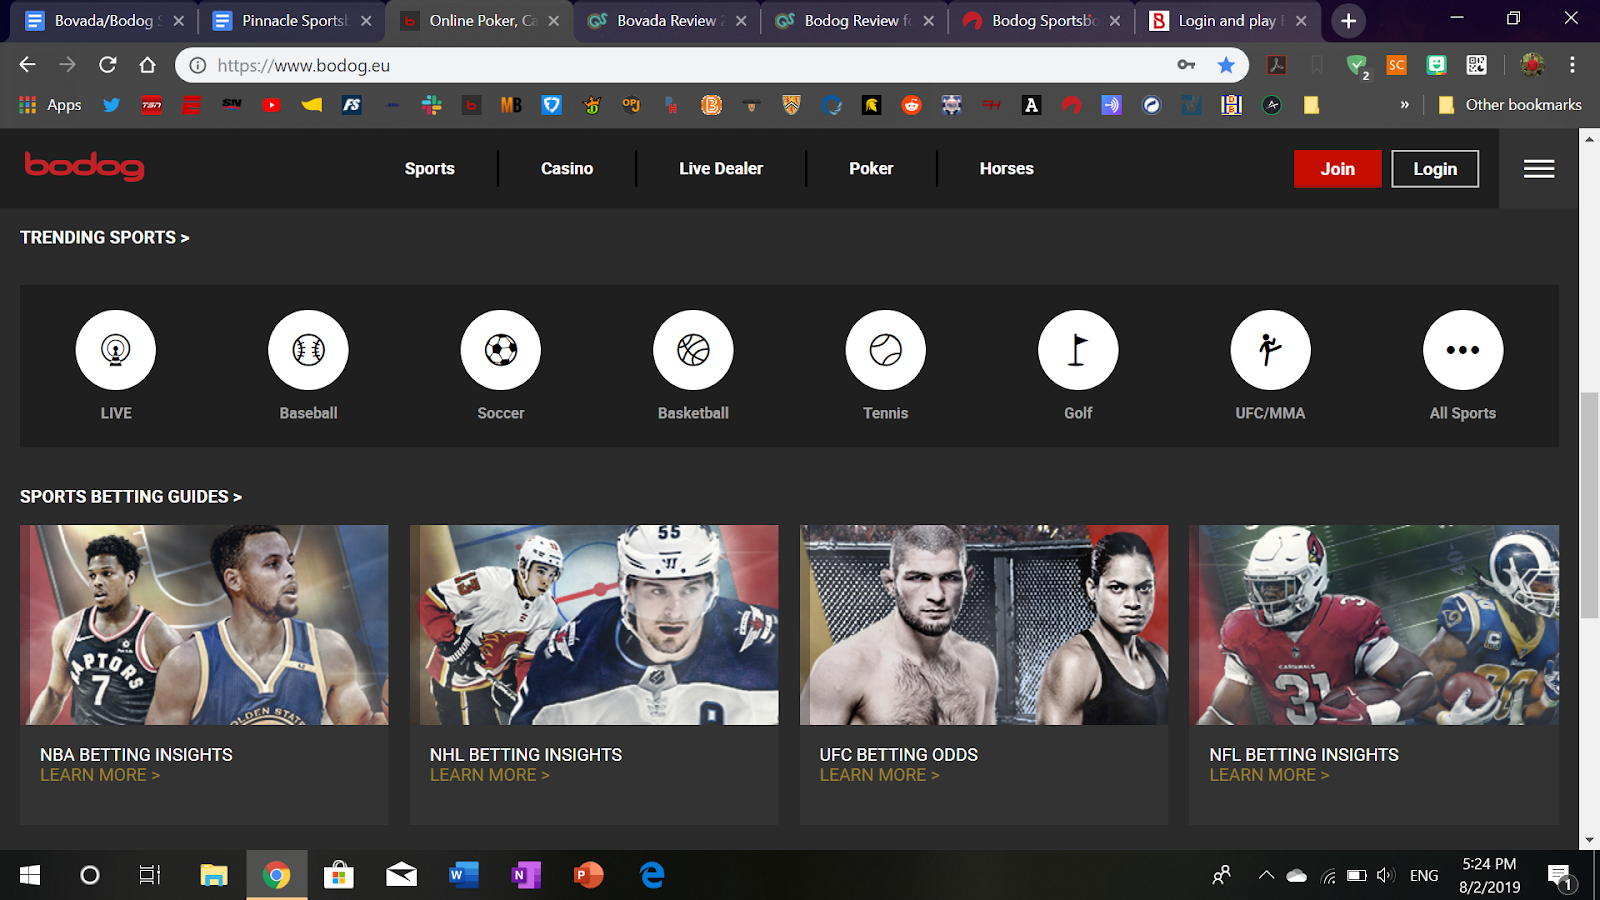Go to the Sports section

[x=430, y=169]
